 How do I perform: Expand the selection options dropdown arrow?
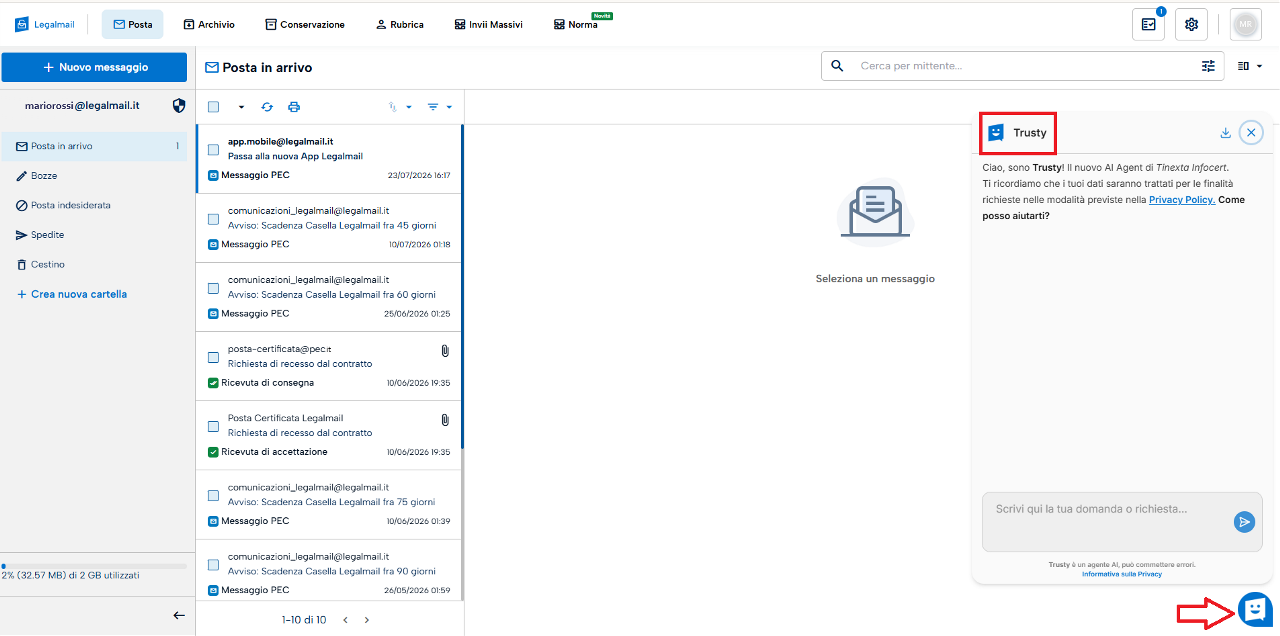(x=241, y=107)
